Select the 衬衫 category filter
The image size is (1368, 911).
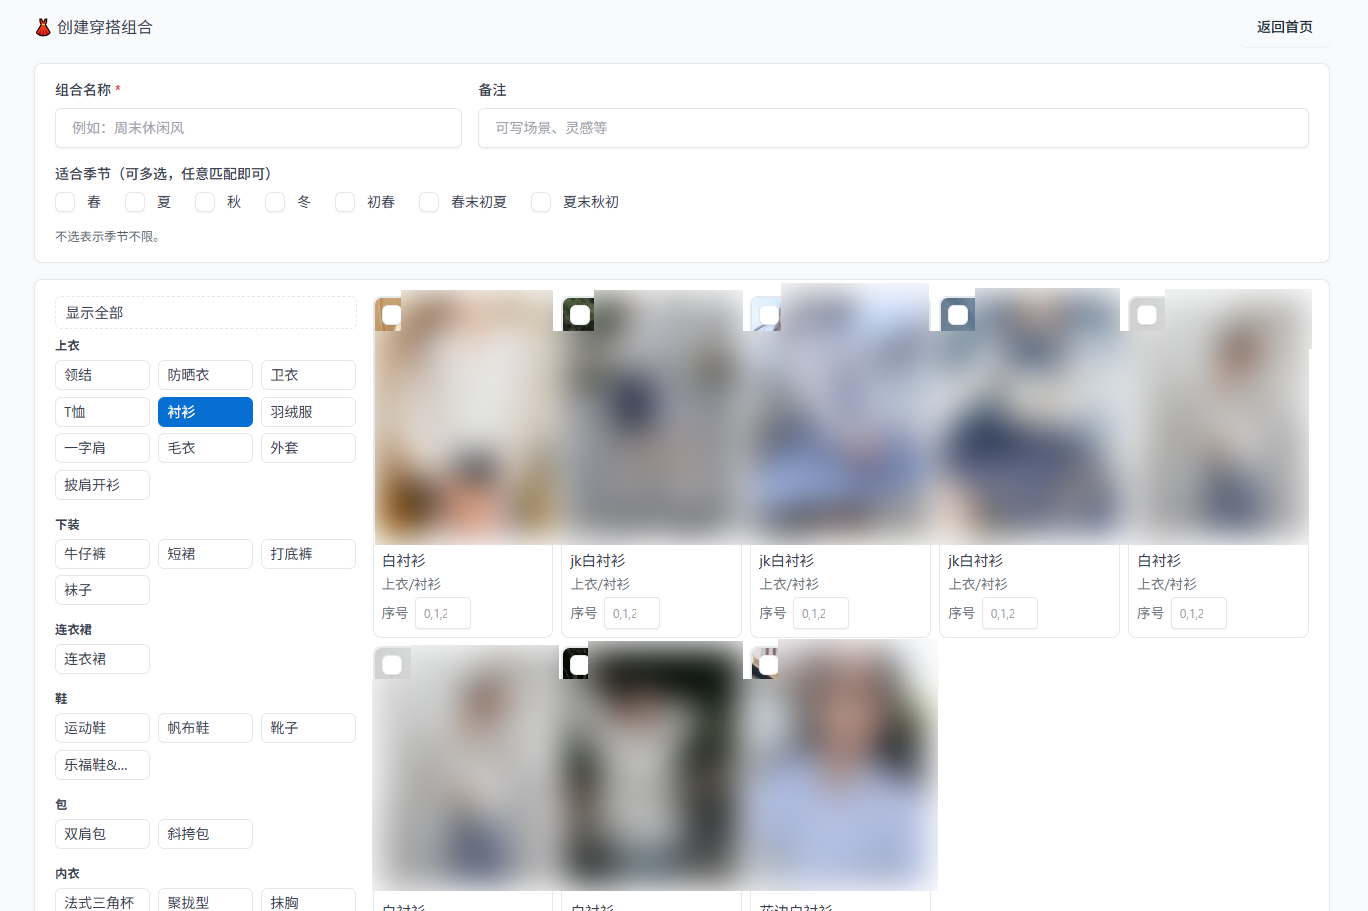tap(205, 411)
